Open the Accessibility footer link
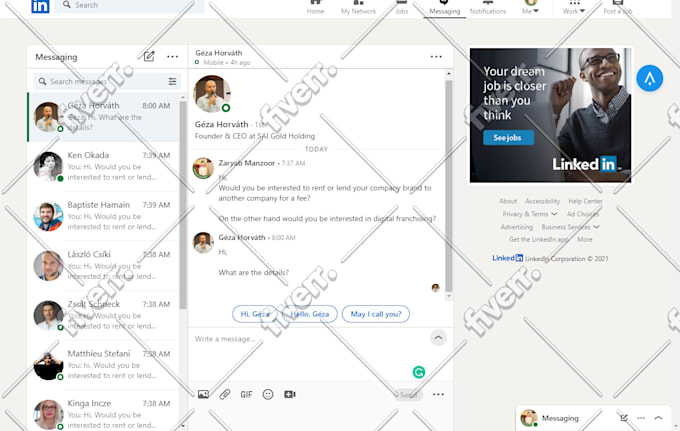 [543, 201]
